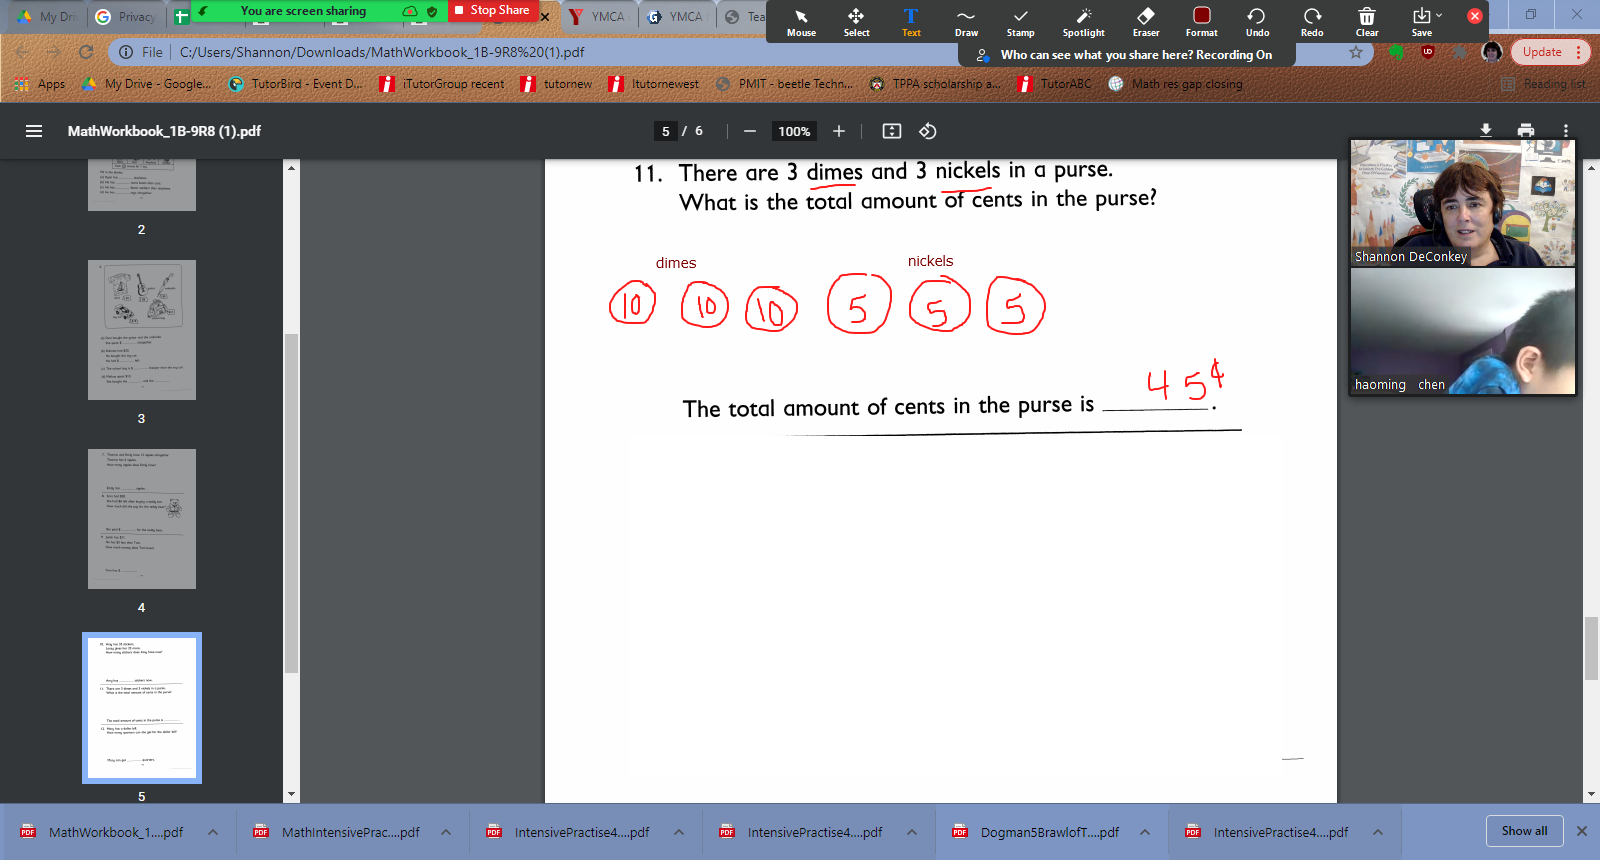
Task: Open the Apps bookmark shortcut
Action: (x=41, y=84)
